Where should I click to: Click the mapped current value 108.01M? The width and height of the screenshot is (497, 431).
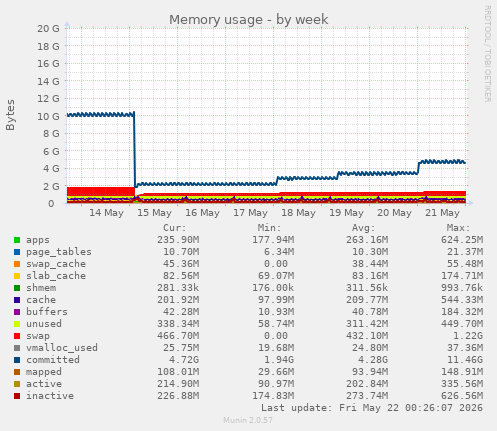click(x=178, y=372)
